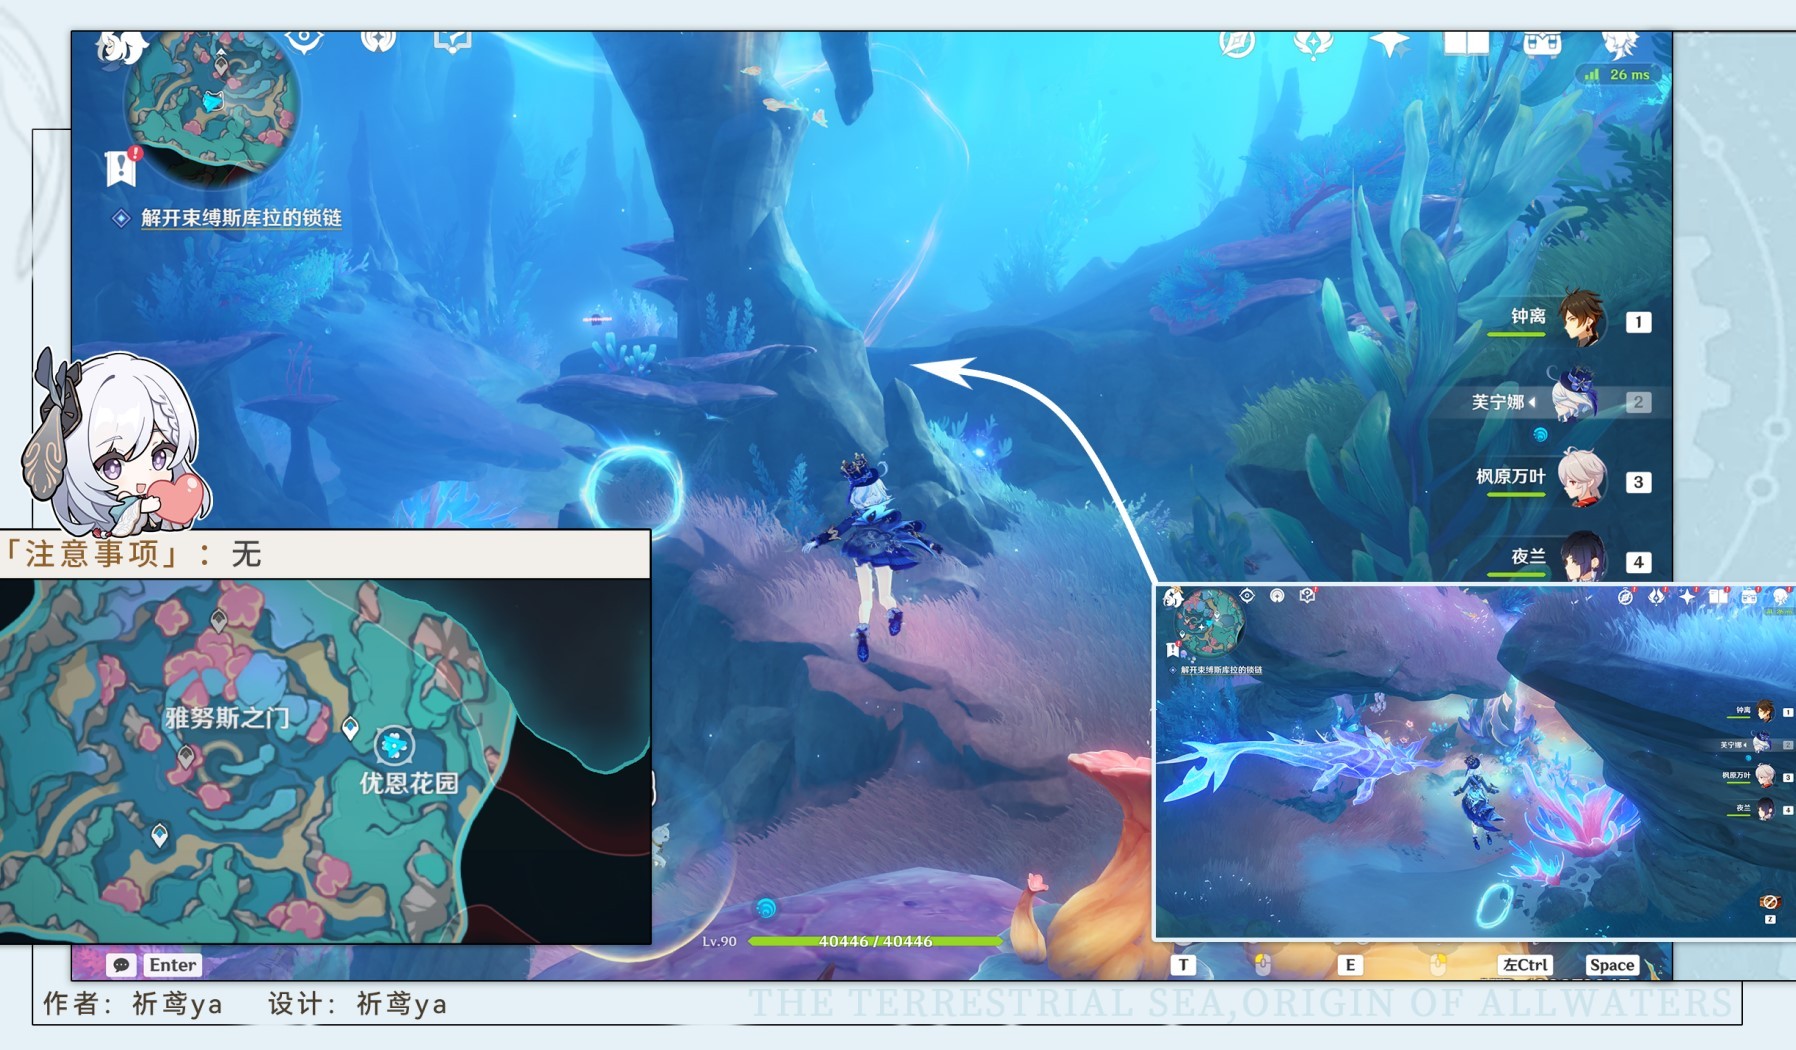
Task: Click the green HP bar
Action: [875, 941]
